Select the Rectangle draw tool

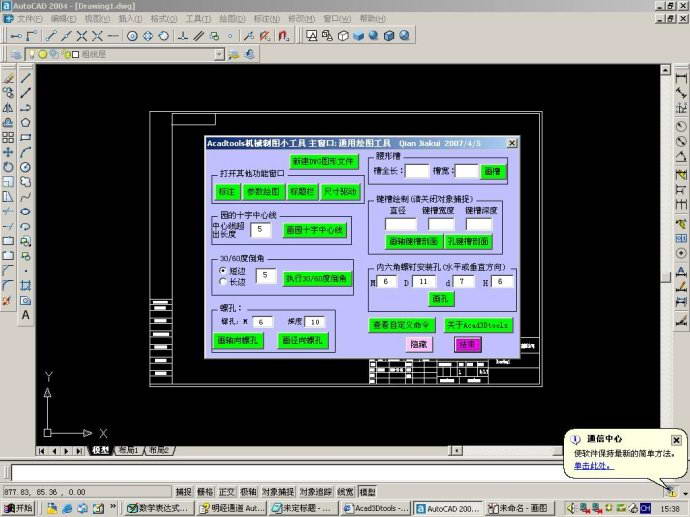point(26,138)
